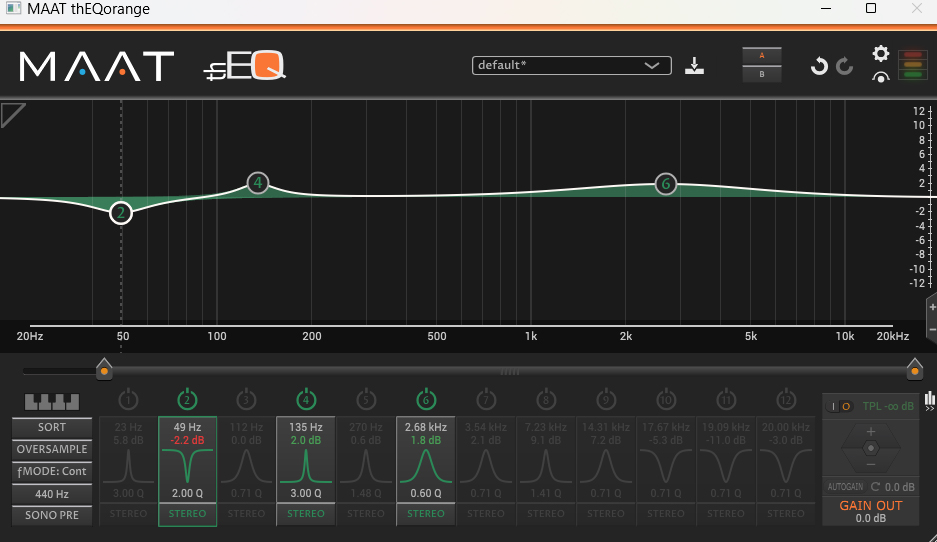Click the band 10 dip filter shape

pos(666,466)
